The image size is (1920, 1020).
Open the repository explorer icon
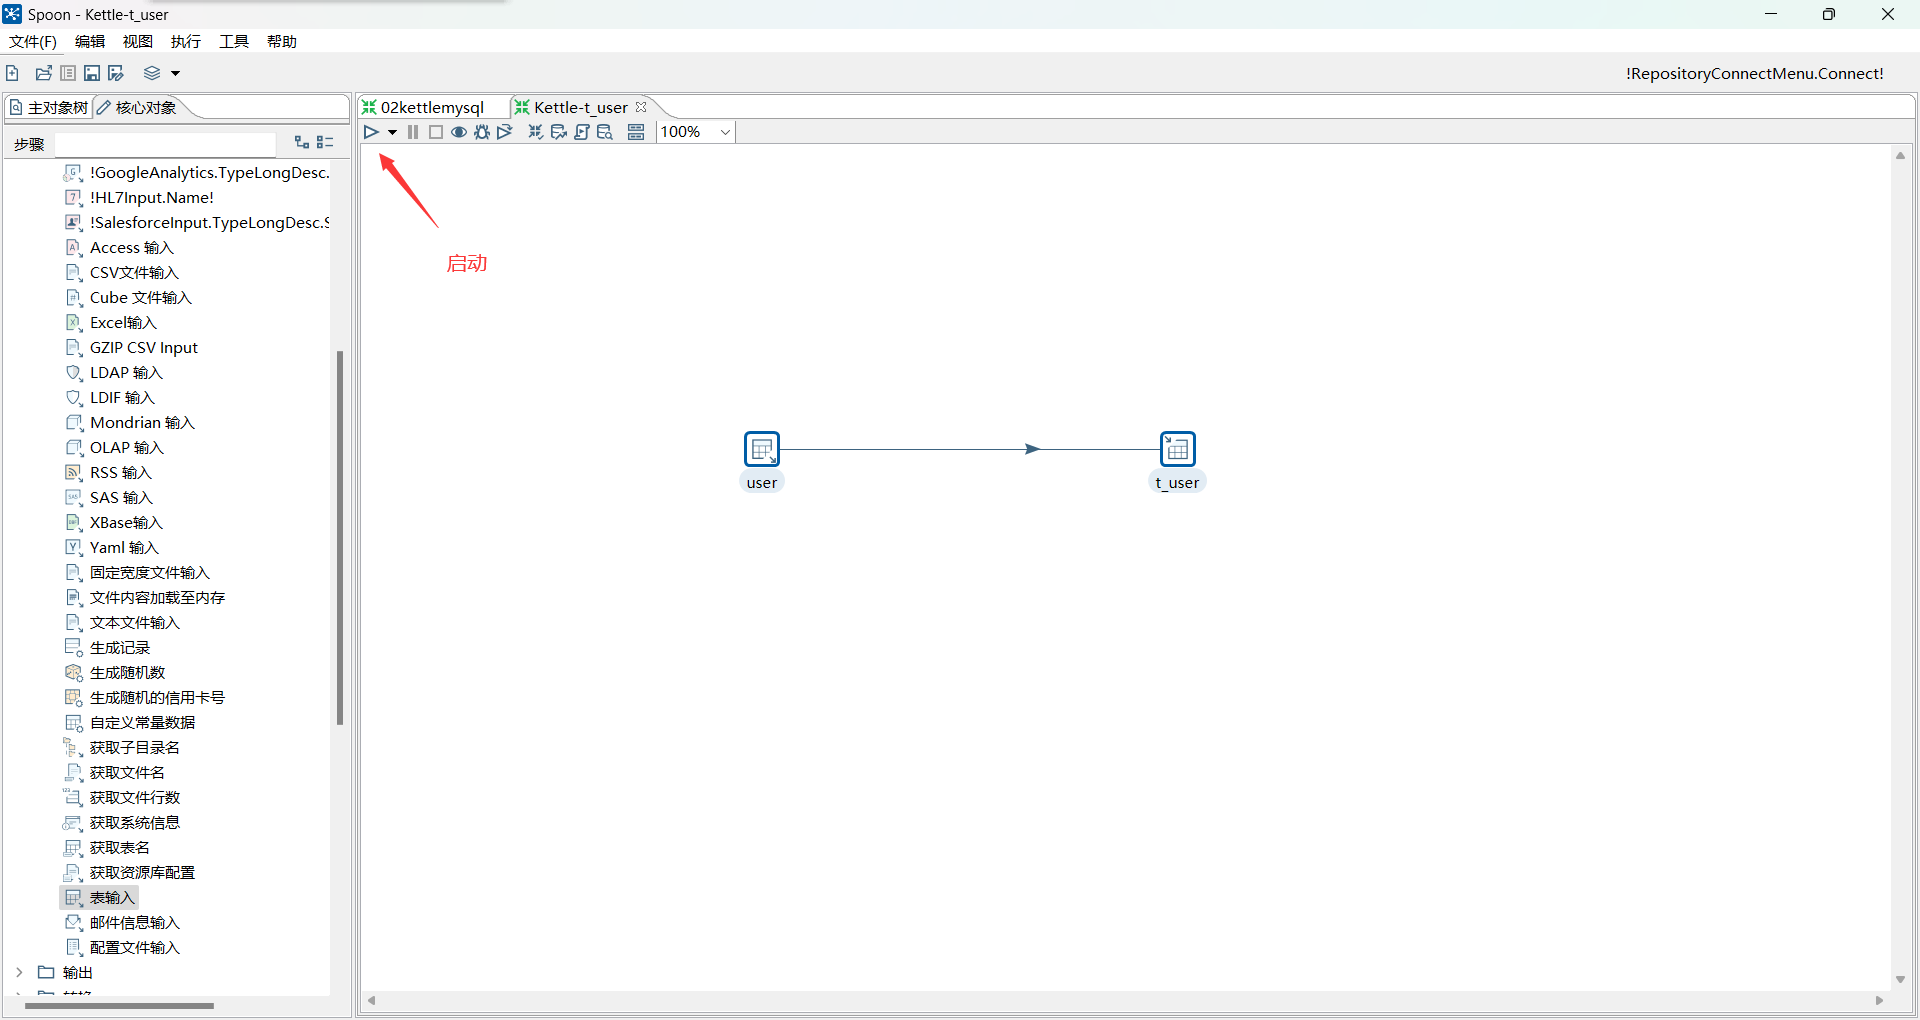pos(68,73)
